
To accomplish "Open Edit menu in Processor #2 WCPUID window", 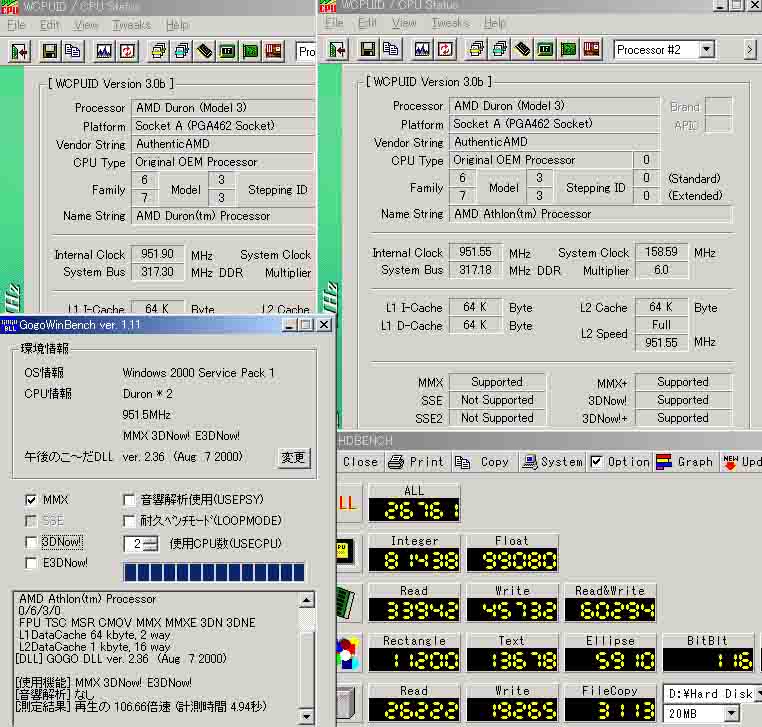I will point(367,22).
